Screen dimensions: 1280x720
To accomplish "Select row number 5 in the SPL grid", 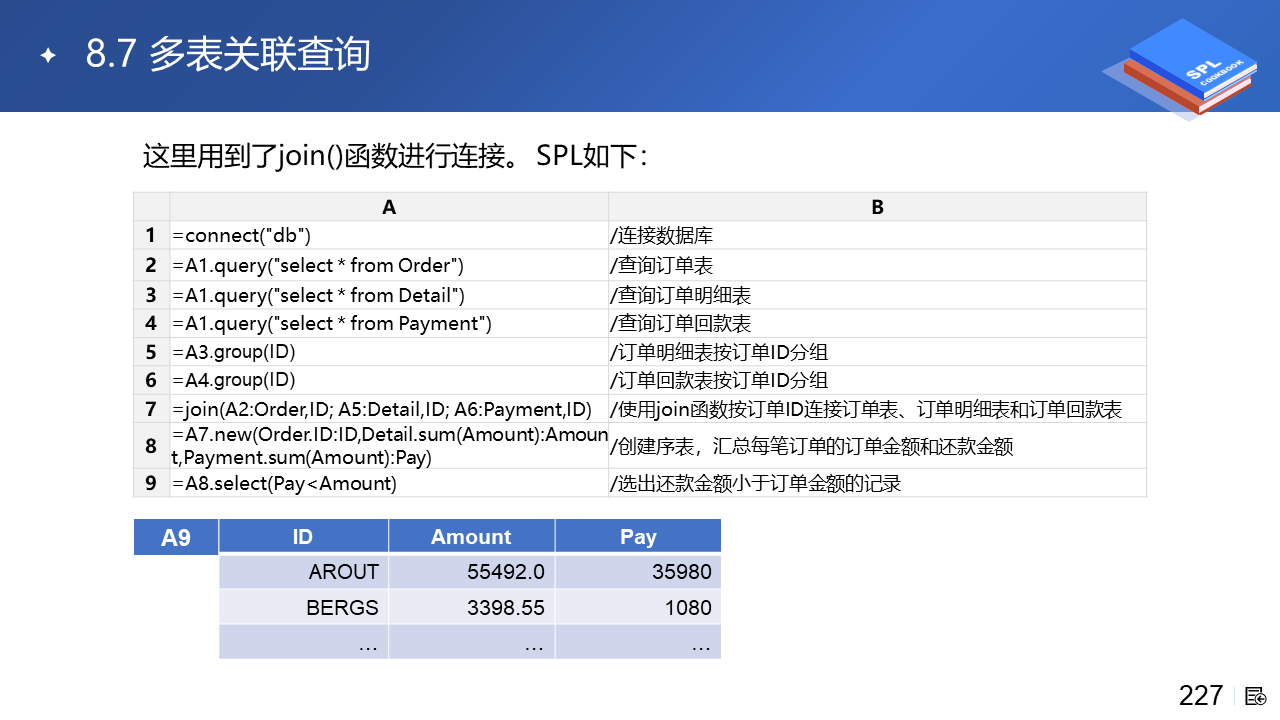I will point(151,352).
